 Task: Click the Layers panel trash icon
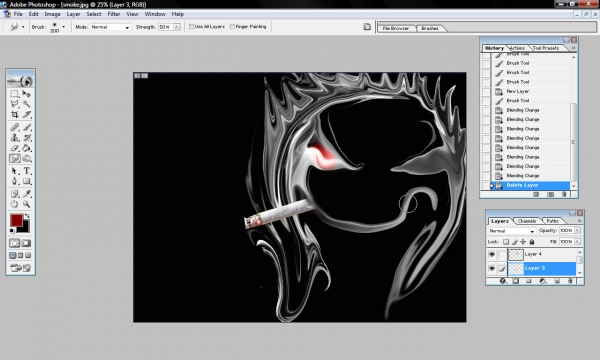pyautogui.click(x=570, y=281)
